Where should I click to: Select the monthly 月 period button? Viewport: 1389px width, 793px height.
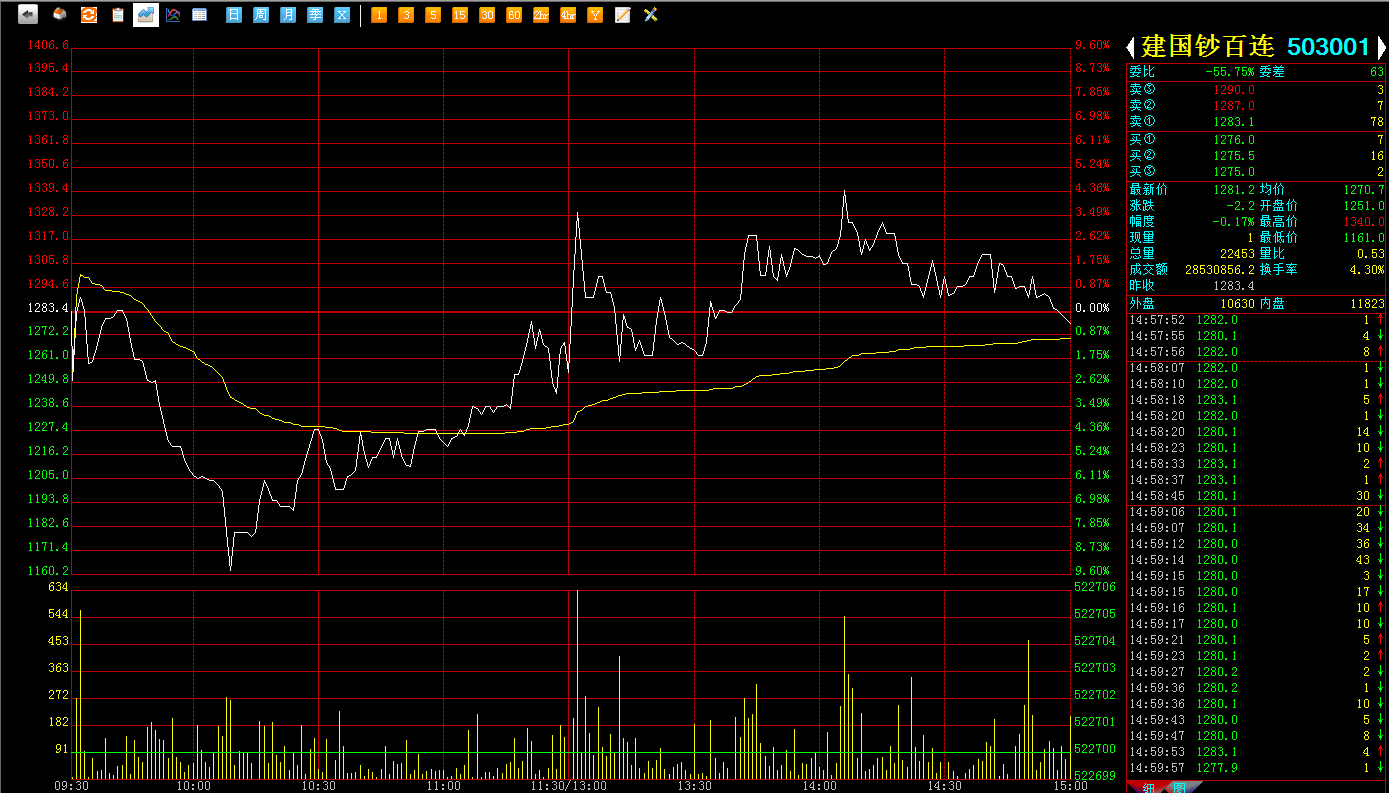point(288,15)
